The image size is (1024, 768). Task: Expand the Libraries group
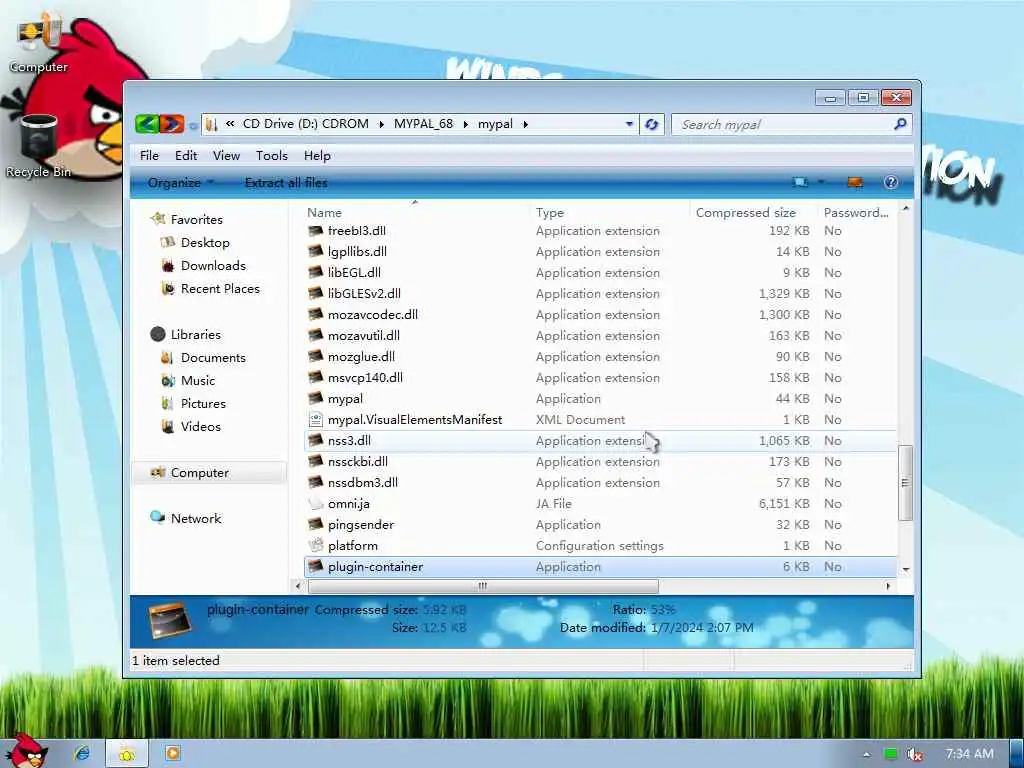(x=195, y=334)
